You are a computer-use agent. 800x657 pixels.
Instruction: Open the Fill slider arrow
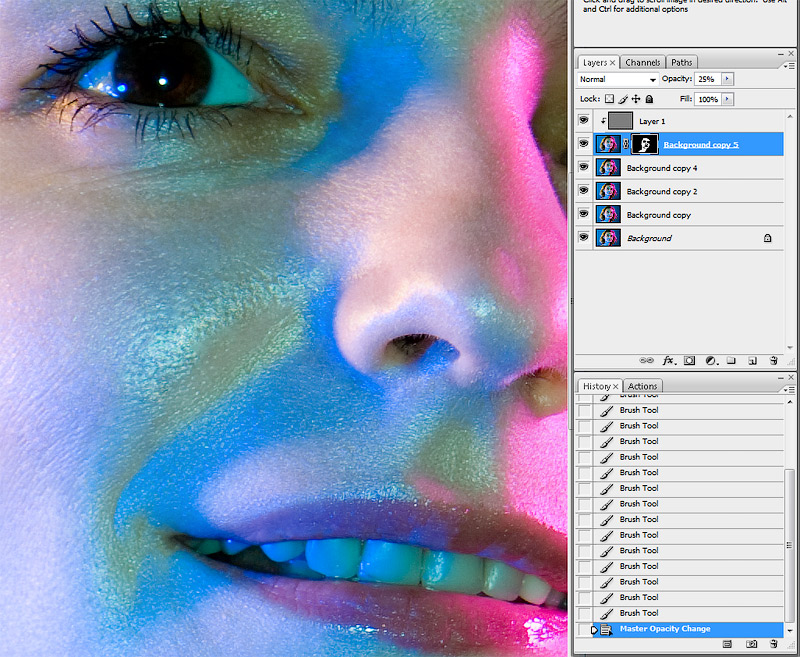[728, 99]
